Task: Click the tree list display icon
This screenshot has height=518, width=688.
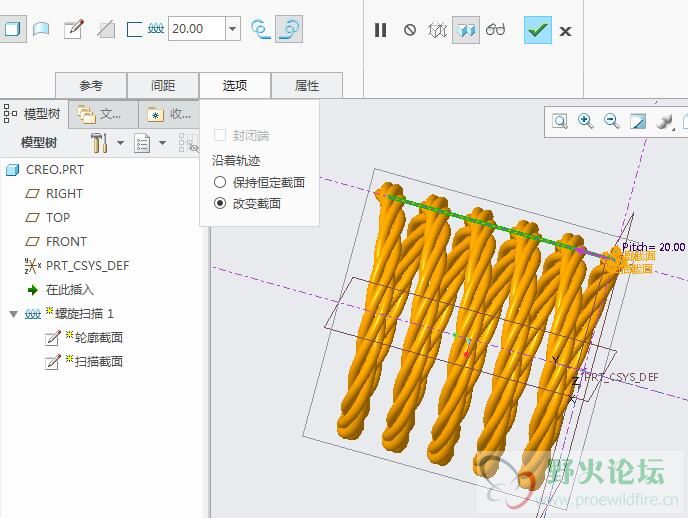Action: (x=142, y=143)
